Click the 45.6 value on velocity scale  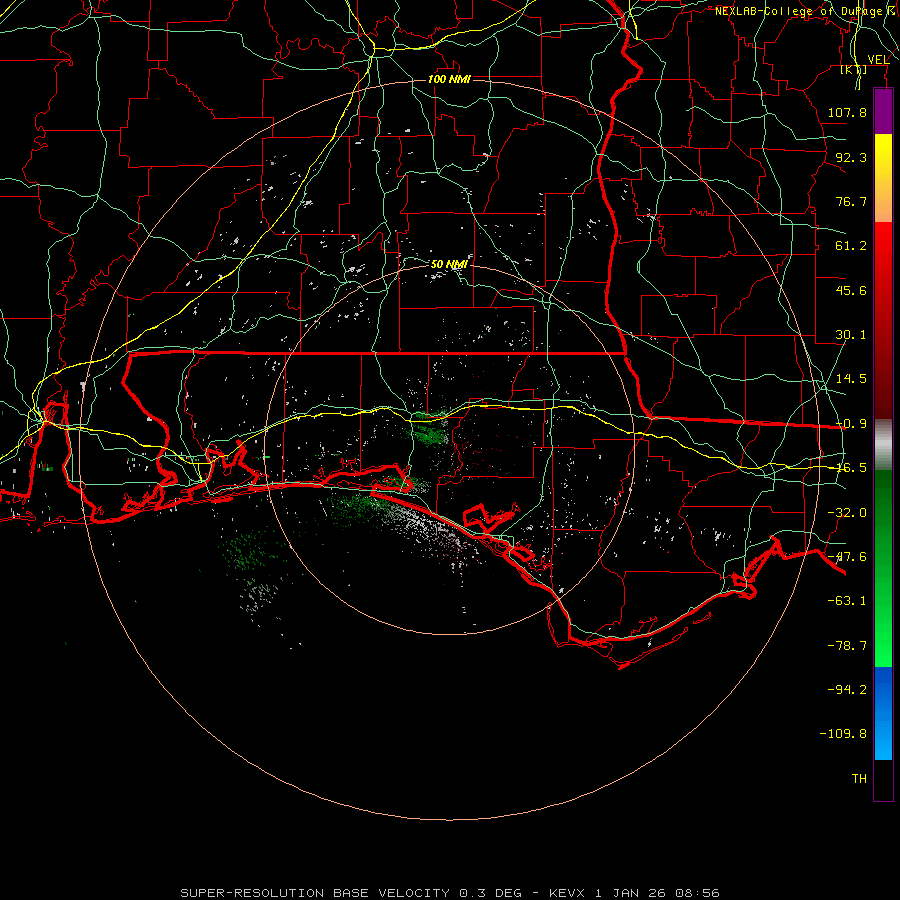(x=851, y=290)
